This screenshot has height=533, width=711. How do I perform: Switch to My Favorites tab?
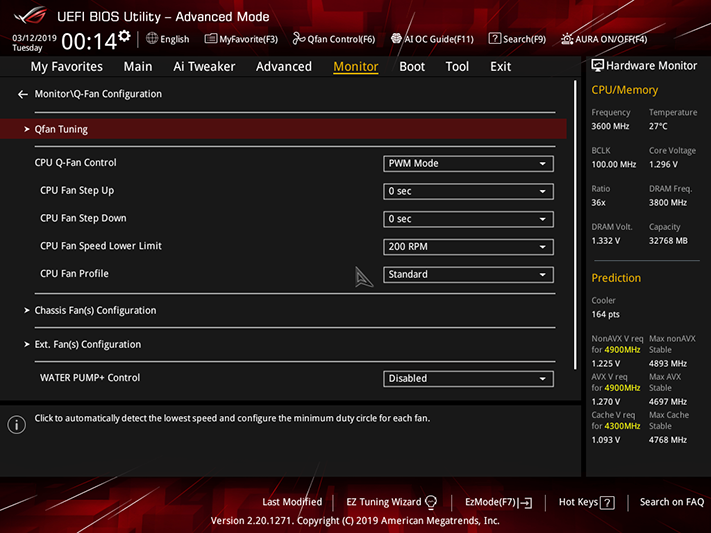tap(67, 67)
